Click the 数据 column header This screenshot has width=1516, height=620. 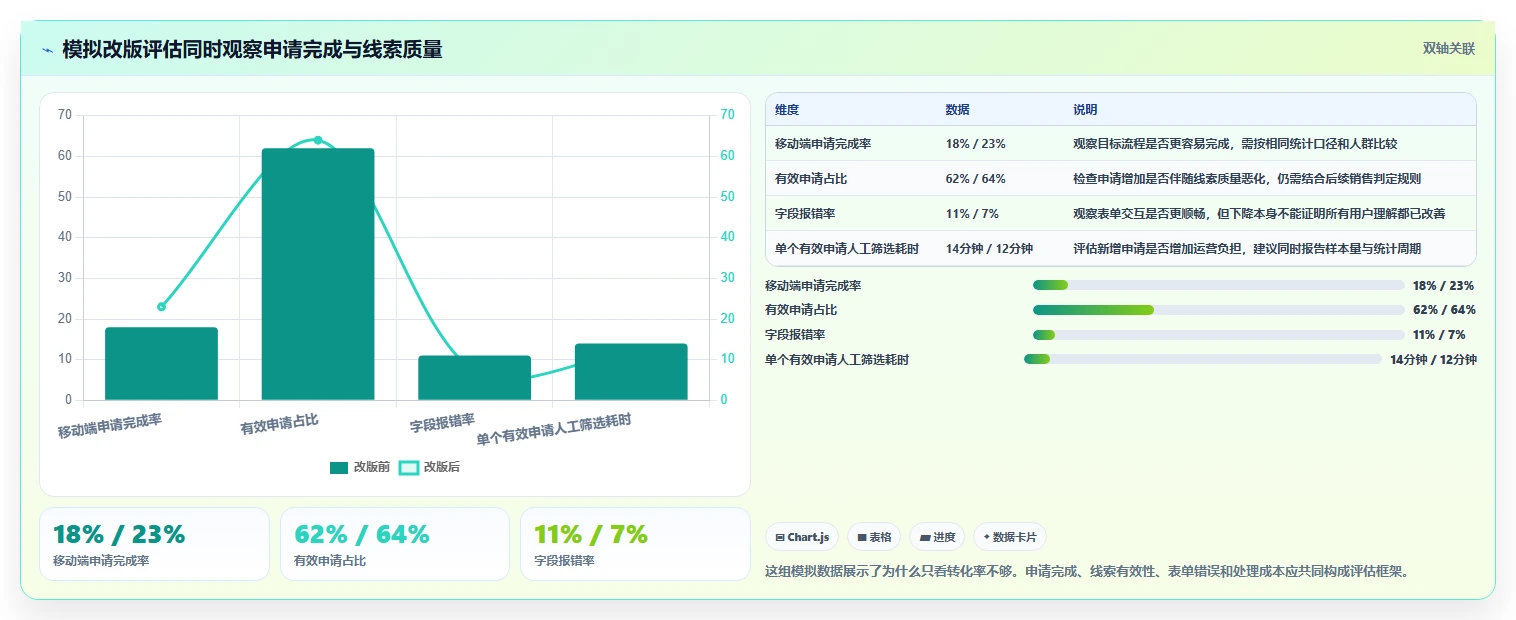coord(957,110)
